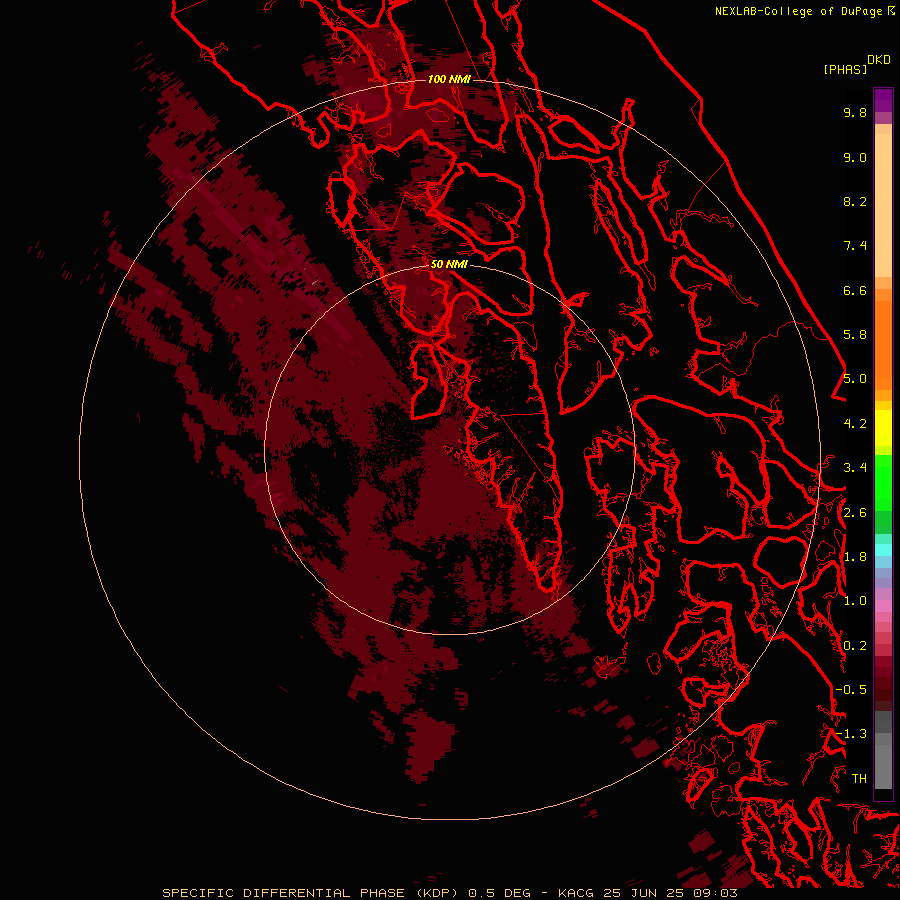Click the 1.8 legend value

(855, 557)
